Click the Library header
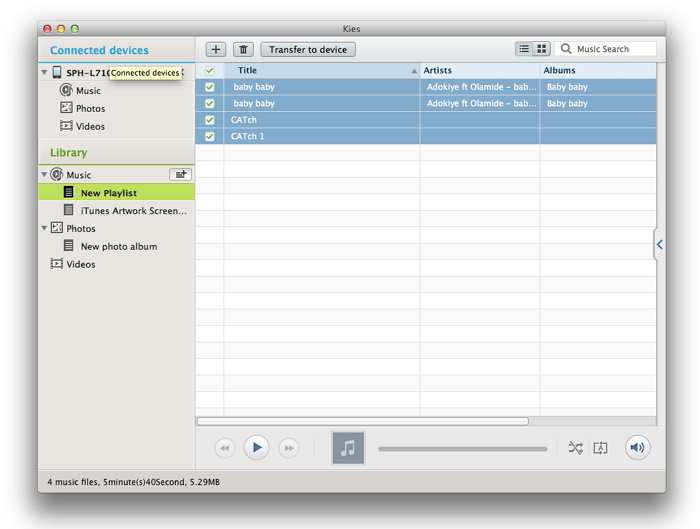Screen dimensions: 700x529 (x=68, y=153)
